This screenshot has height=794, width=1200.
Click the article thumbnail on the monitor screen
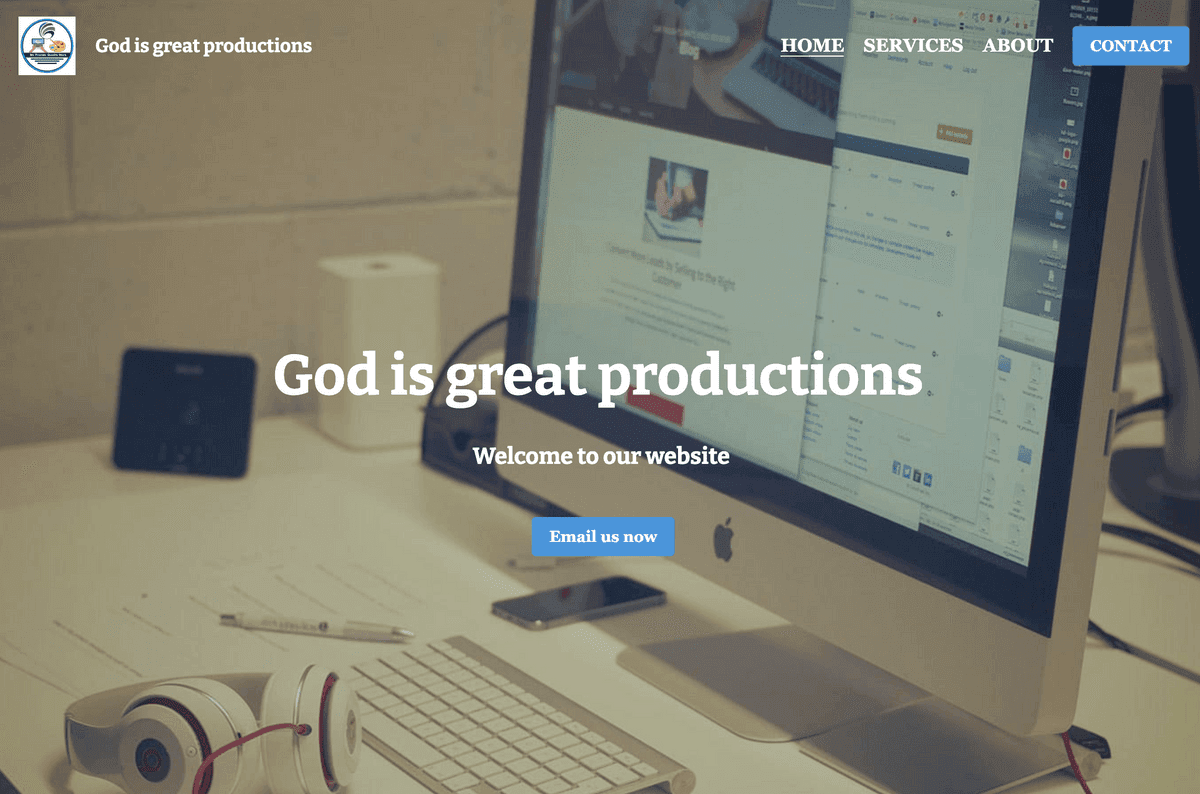coord(676,199)
